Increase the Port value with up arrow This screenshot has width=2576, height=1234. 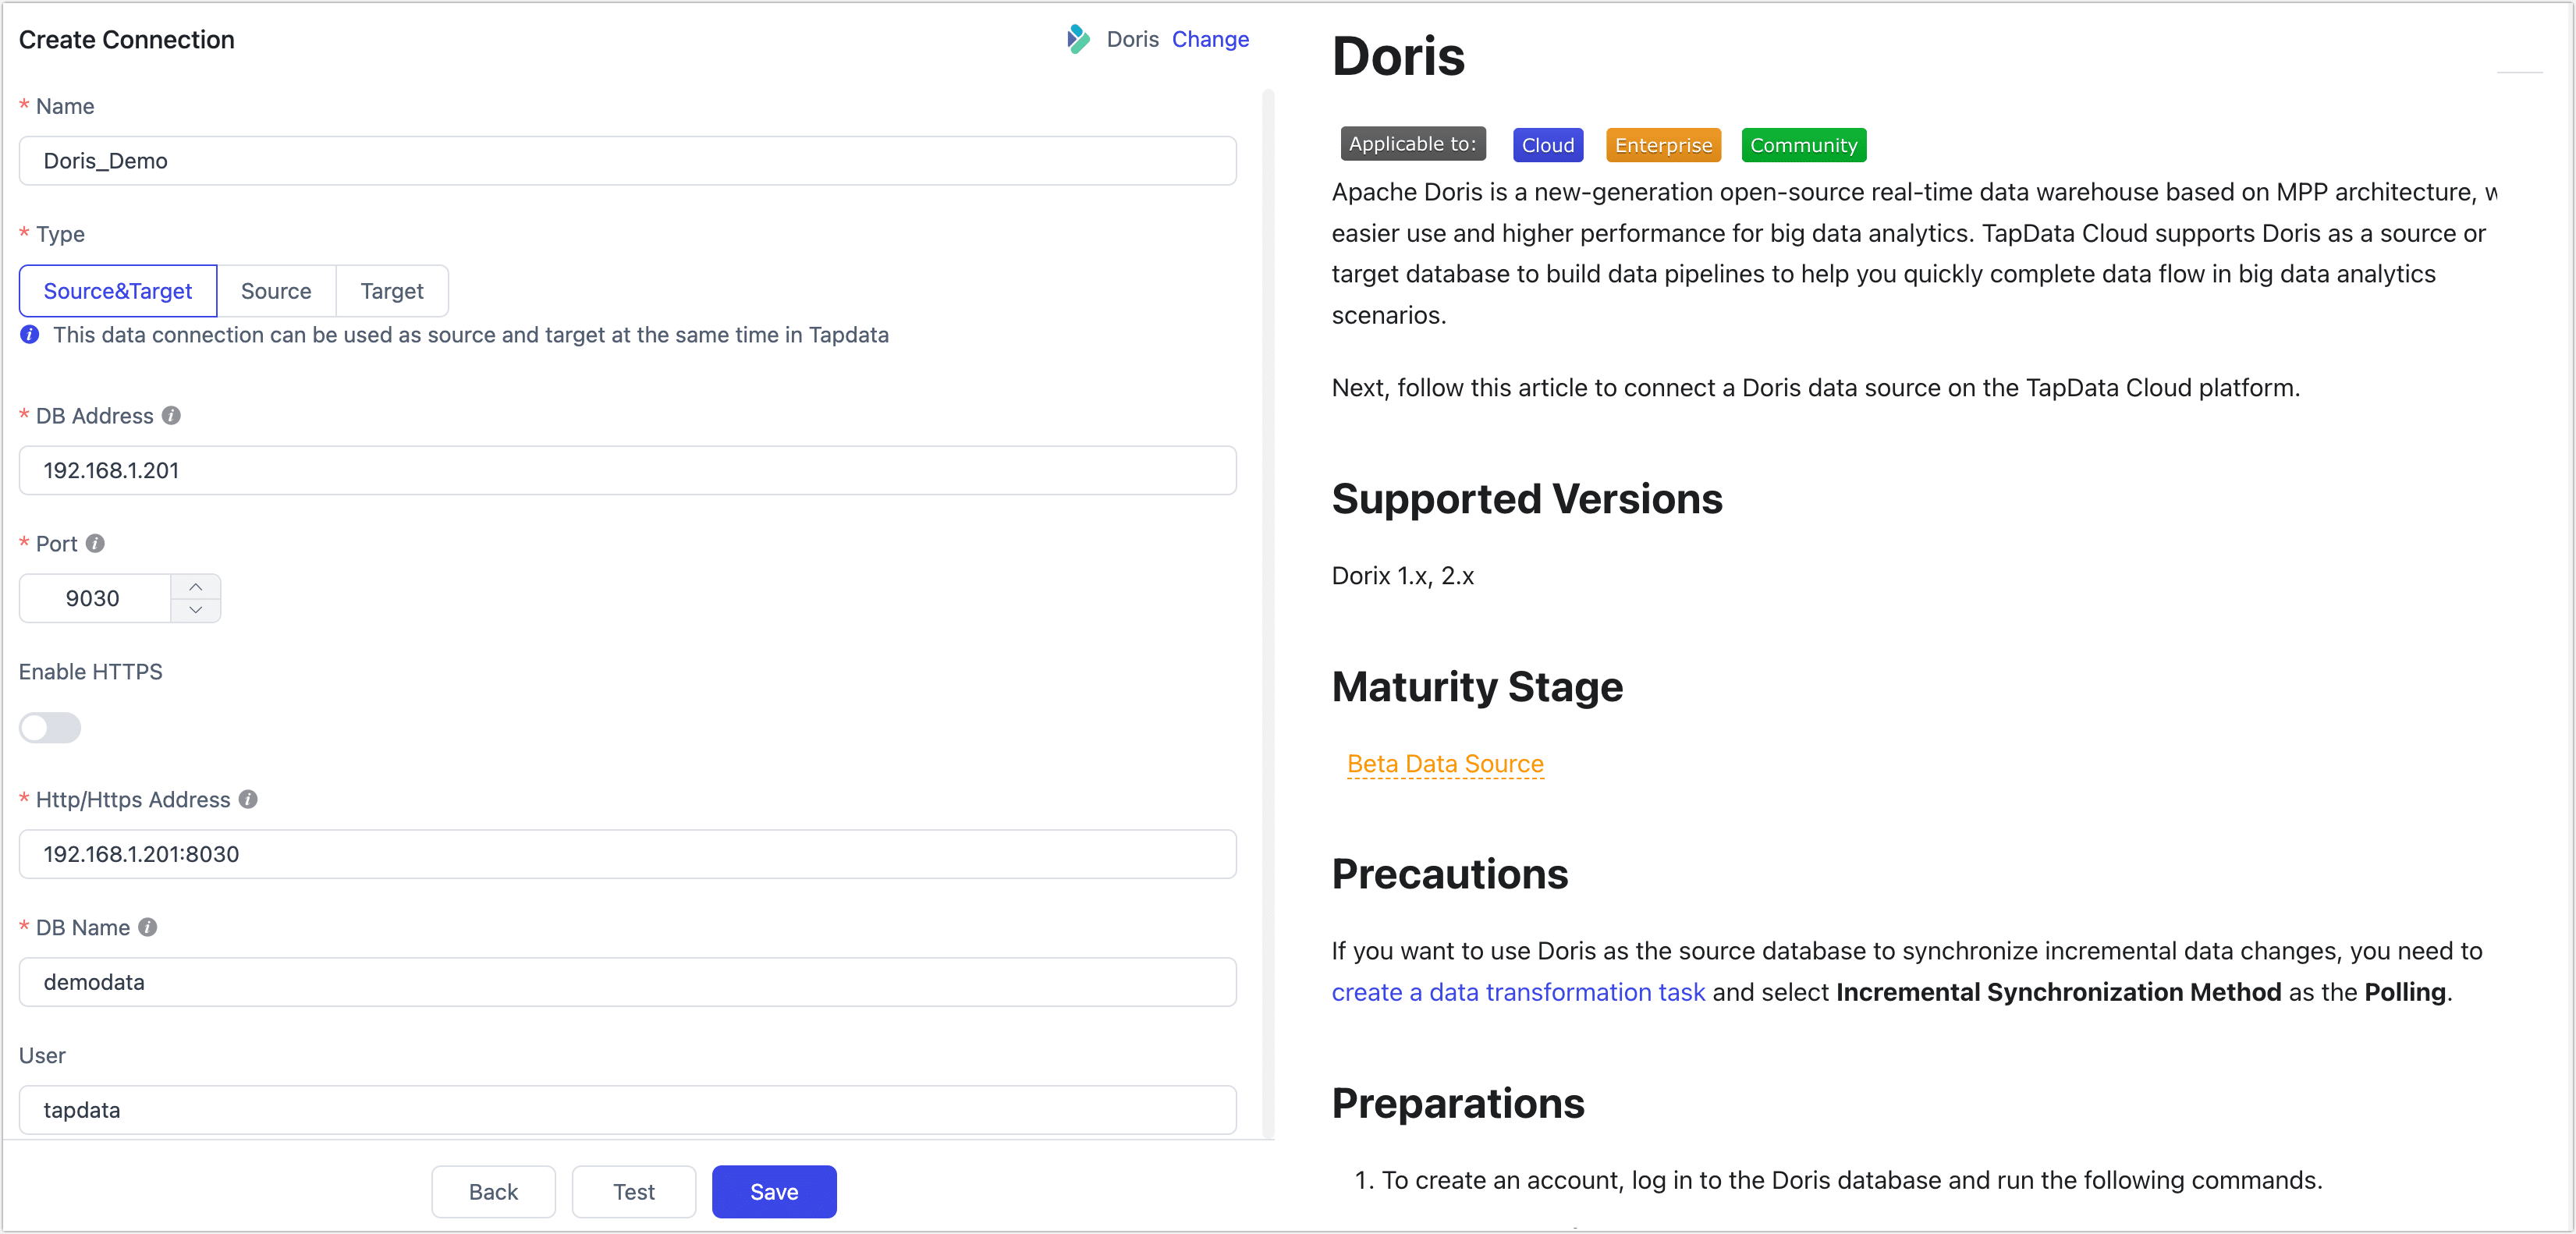pos(196,587)
